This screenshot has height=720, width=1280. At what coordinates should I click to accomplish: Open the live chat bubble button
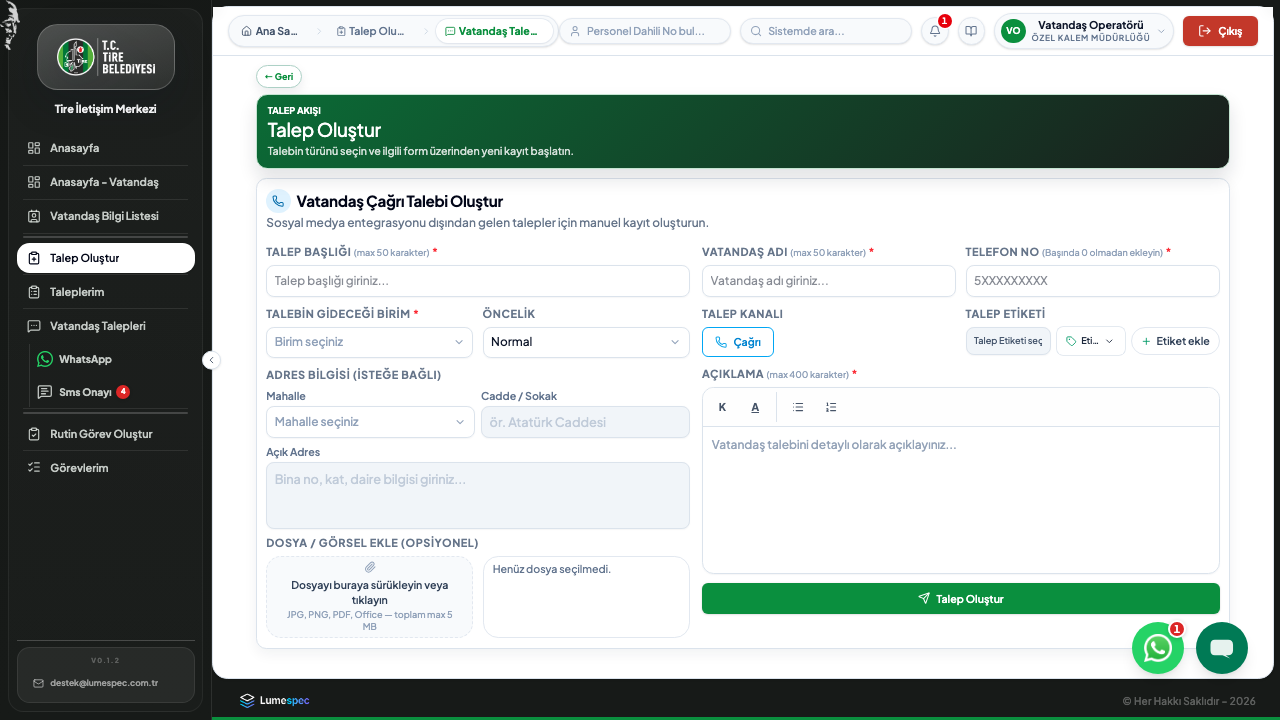(1222, 648)
